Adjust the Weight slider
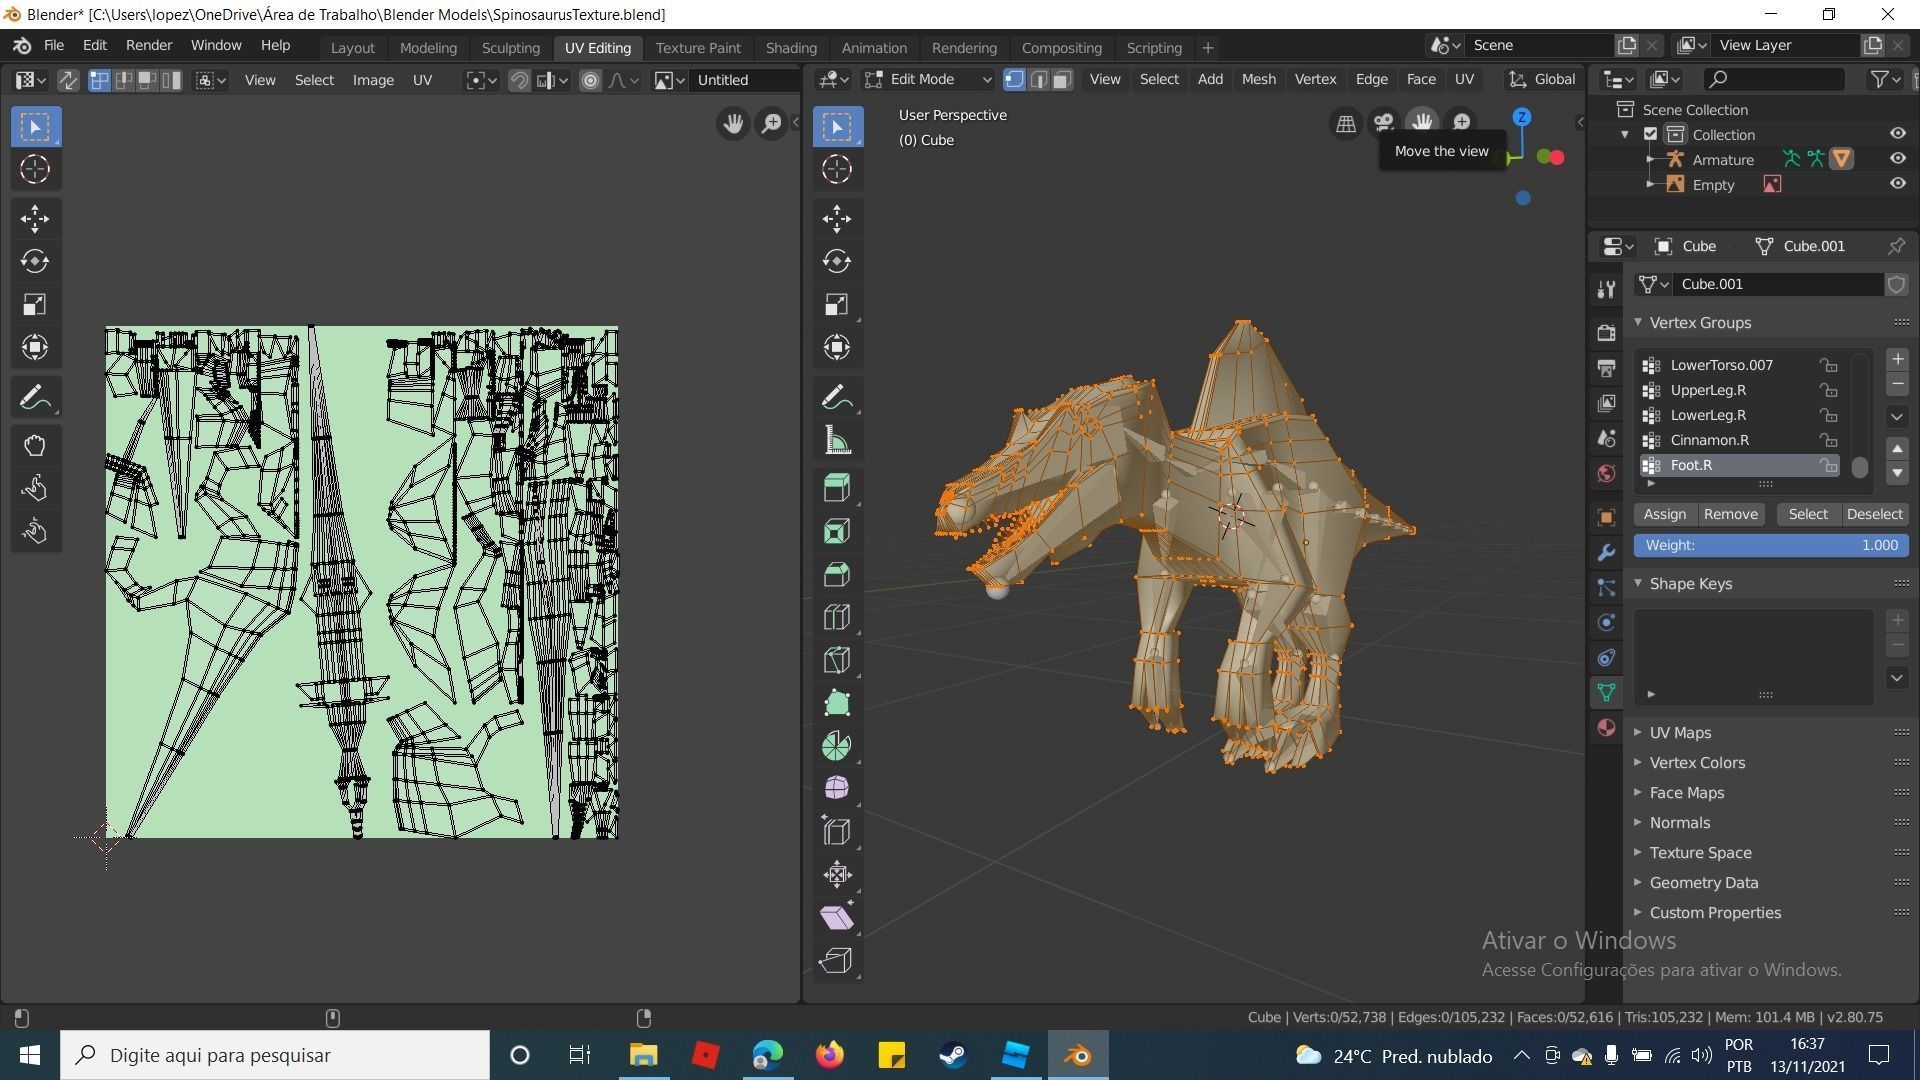Screen dimensions: 1920x1080 pos(1771,545)
